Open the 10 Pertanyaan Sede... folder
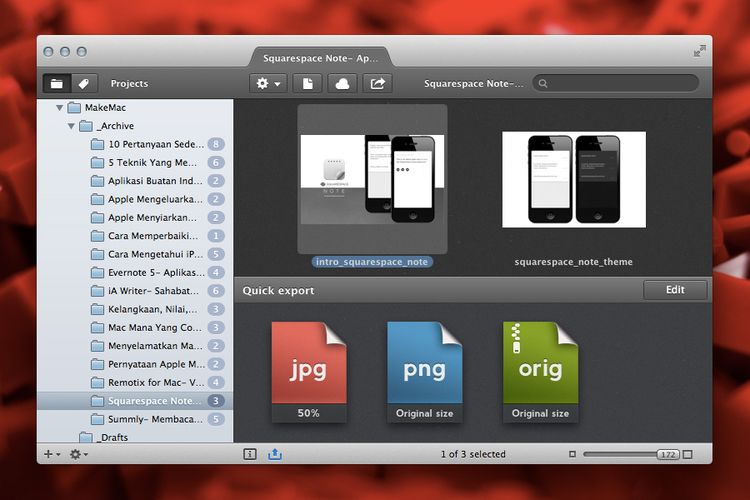 pos(135,144)
